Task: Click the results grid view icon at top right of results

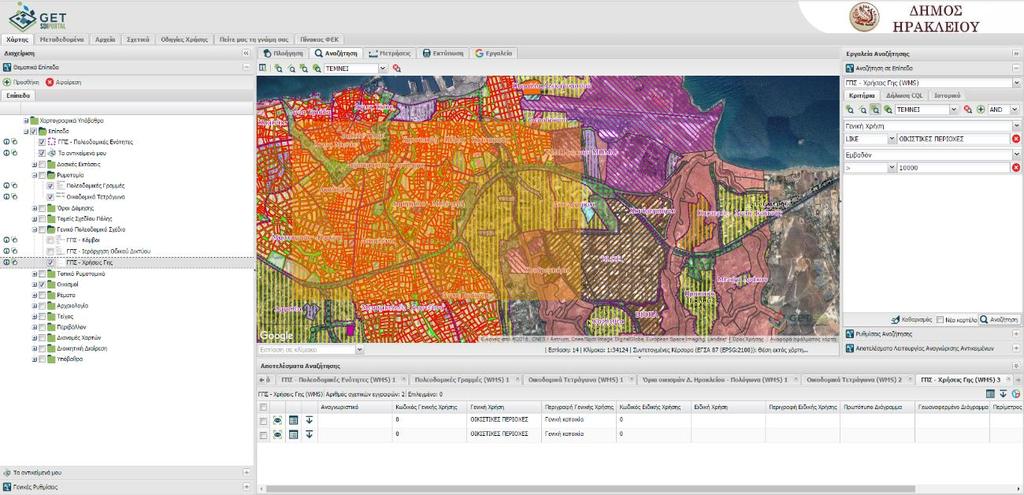Action: coord(991,394)
